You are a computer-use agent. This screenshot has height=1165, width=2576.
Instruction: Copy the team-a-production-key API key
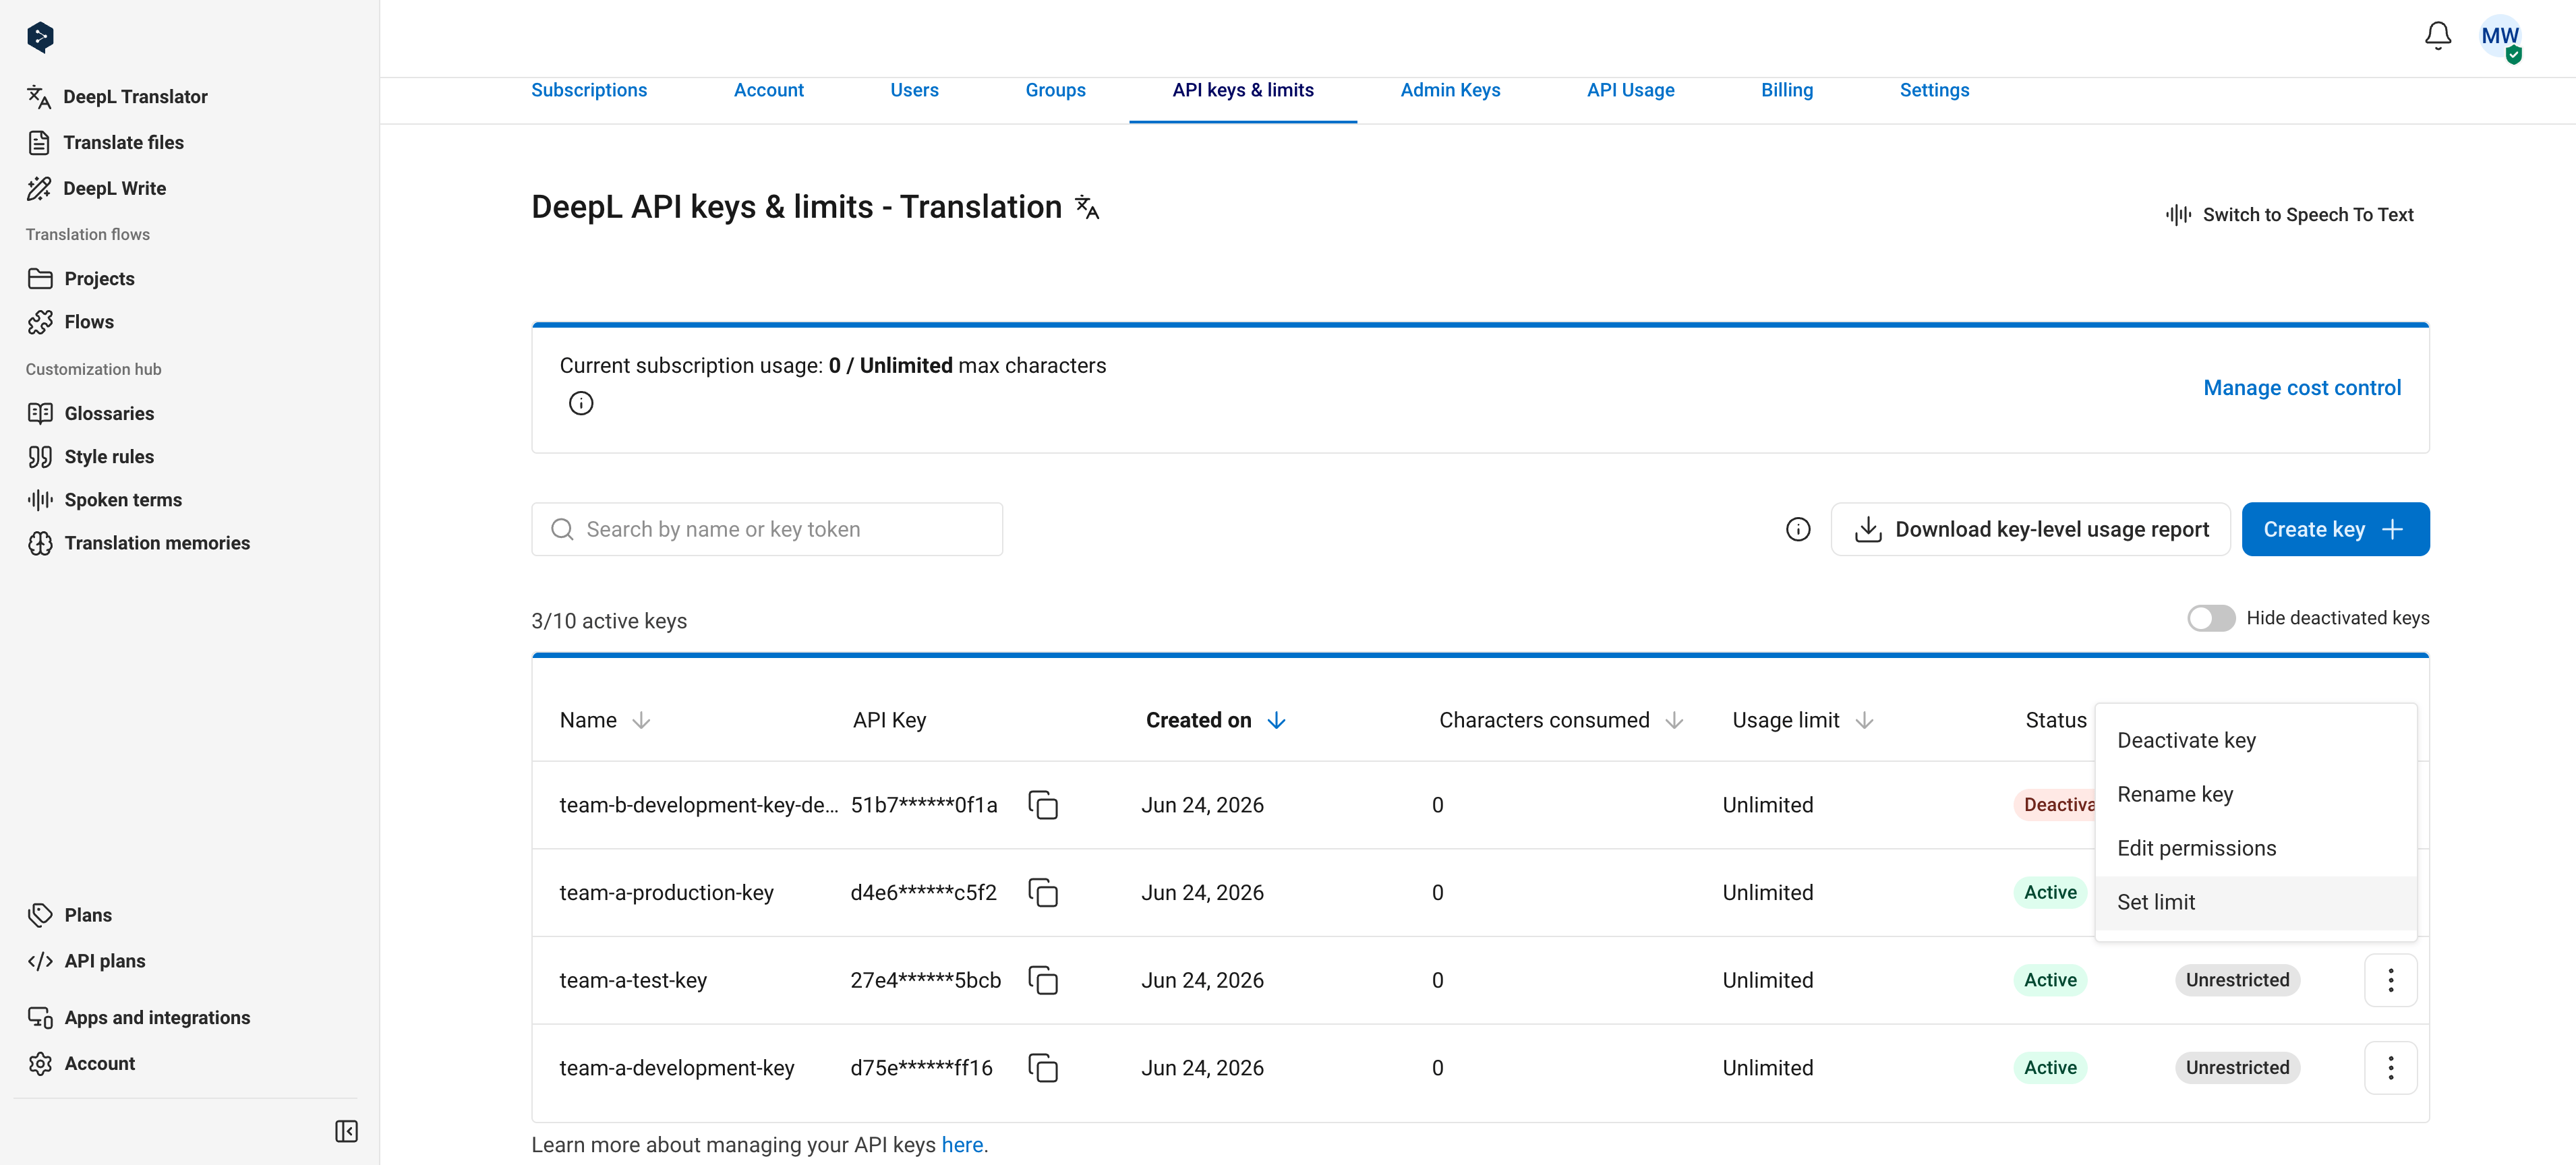pos(1043,892)
